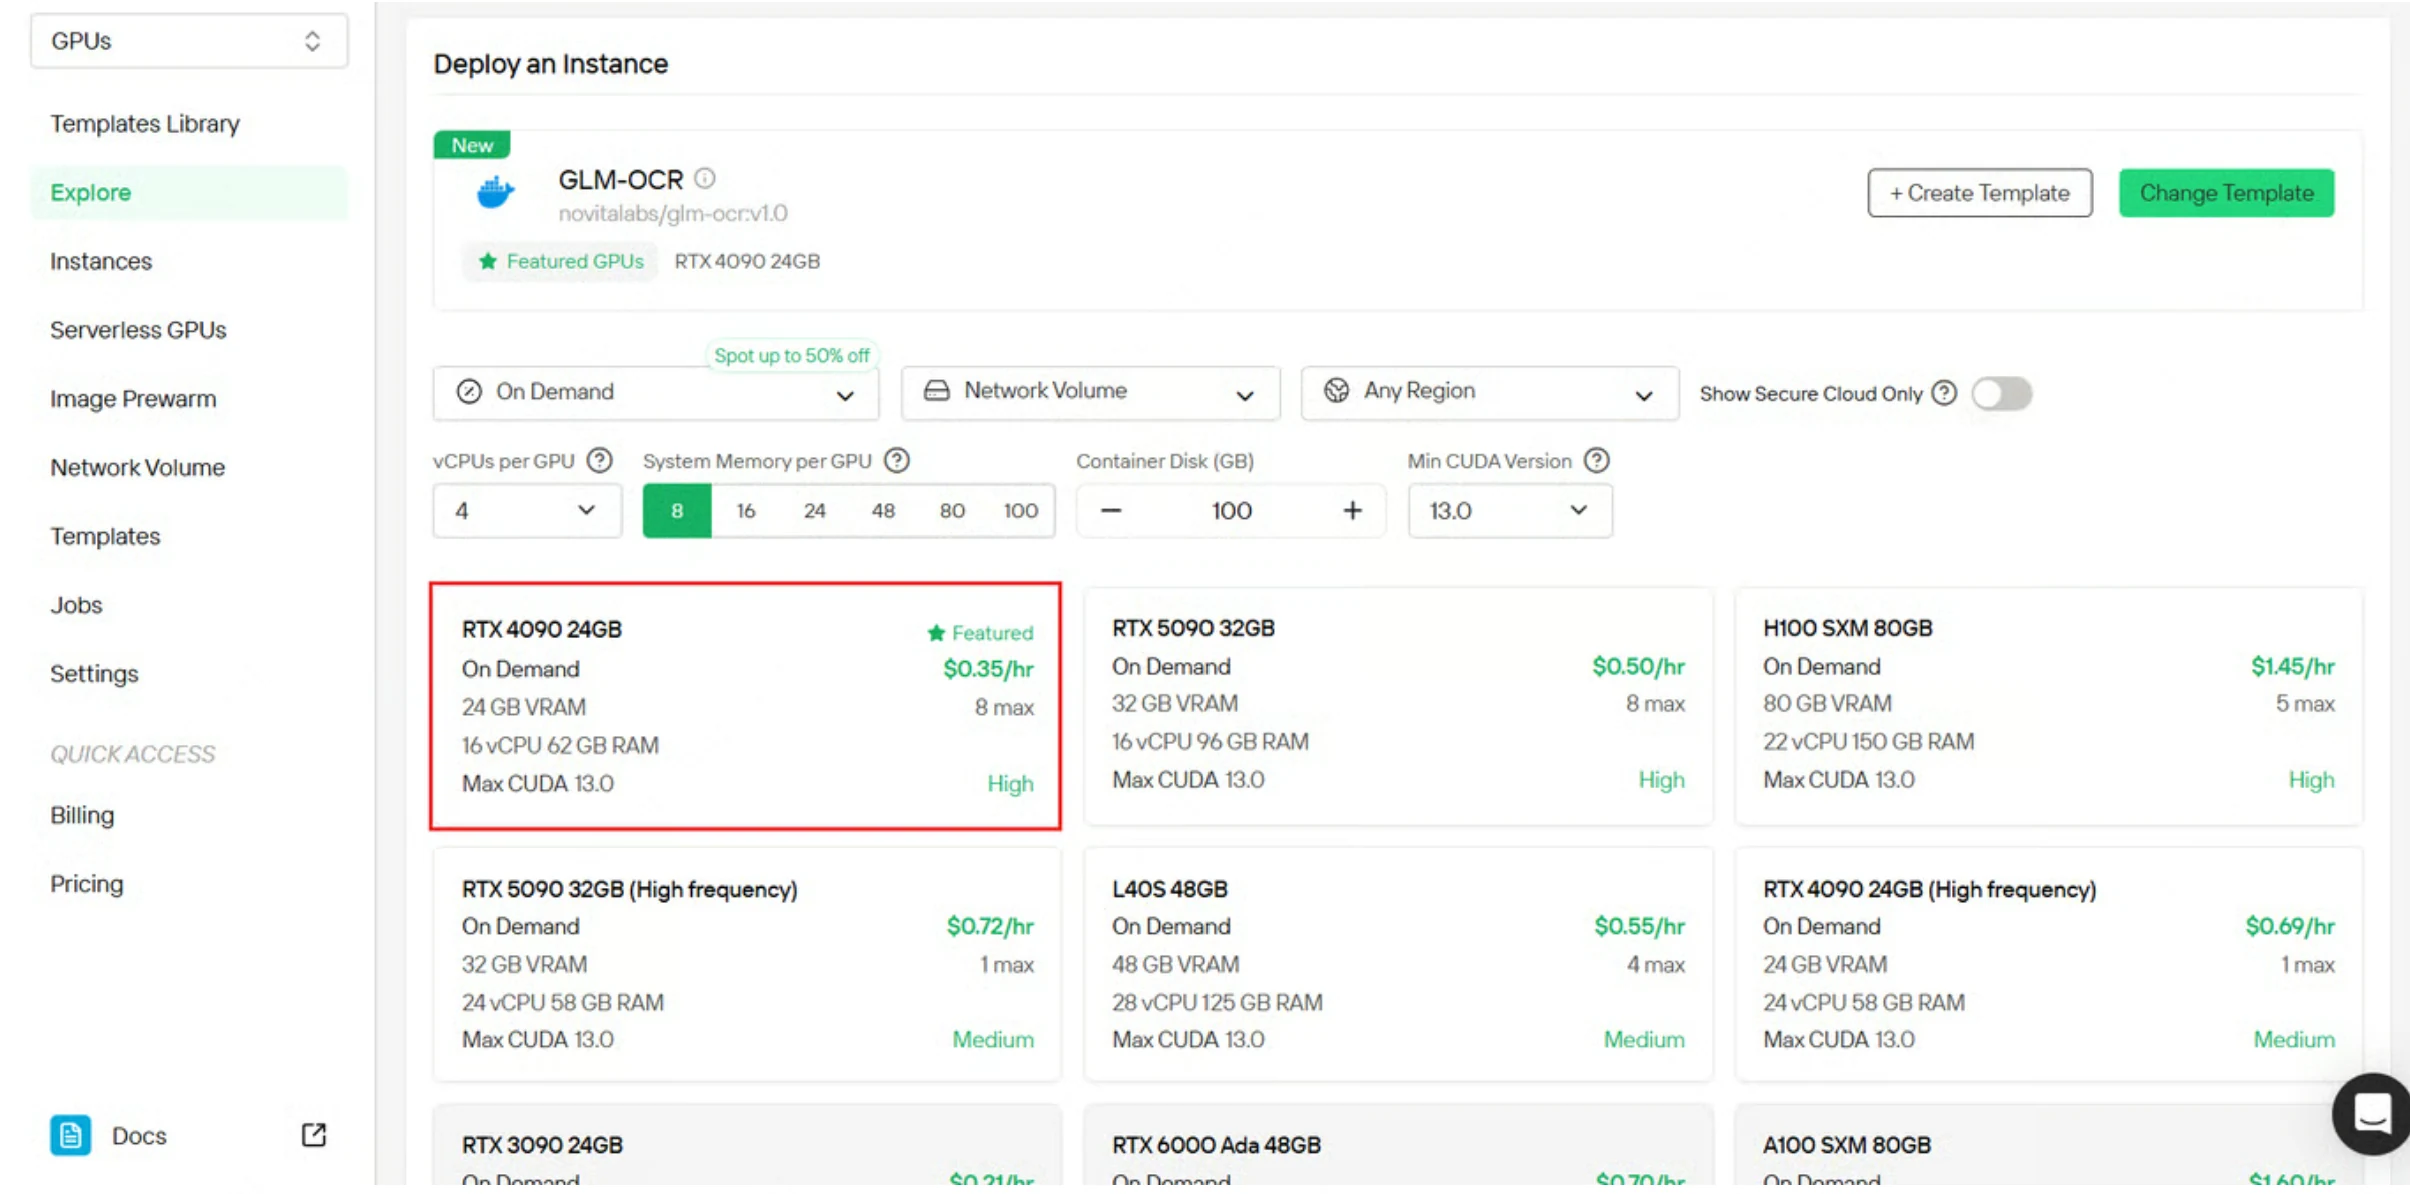2410x1194 pixels.
Task: Toggle Show Secure Cloud Only switch
Action: click(2001, 393)
